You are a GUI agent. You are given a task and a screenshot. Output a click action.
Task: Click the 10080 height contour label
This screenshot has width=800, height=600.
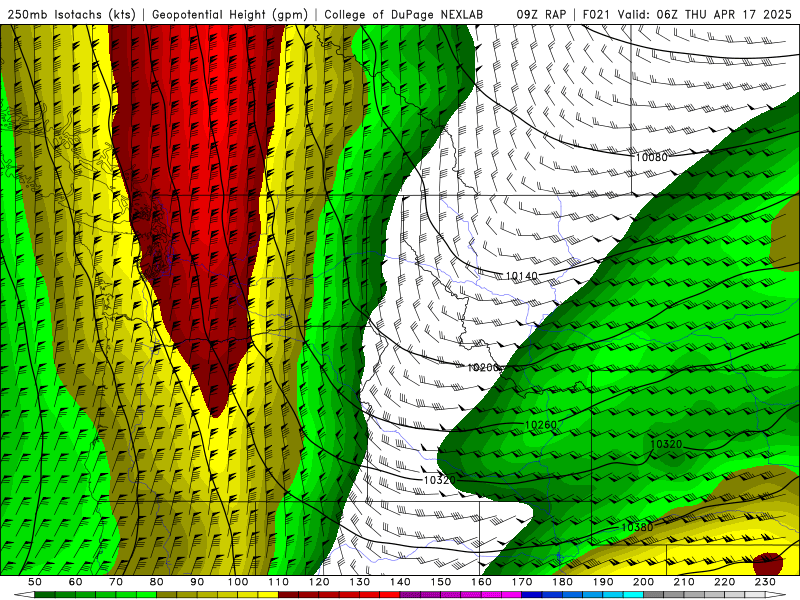(x=652, y=157)
